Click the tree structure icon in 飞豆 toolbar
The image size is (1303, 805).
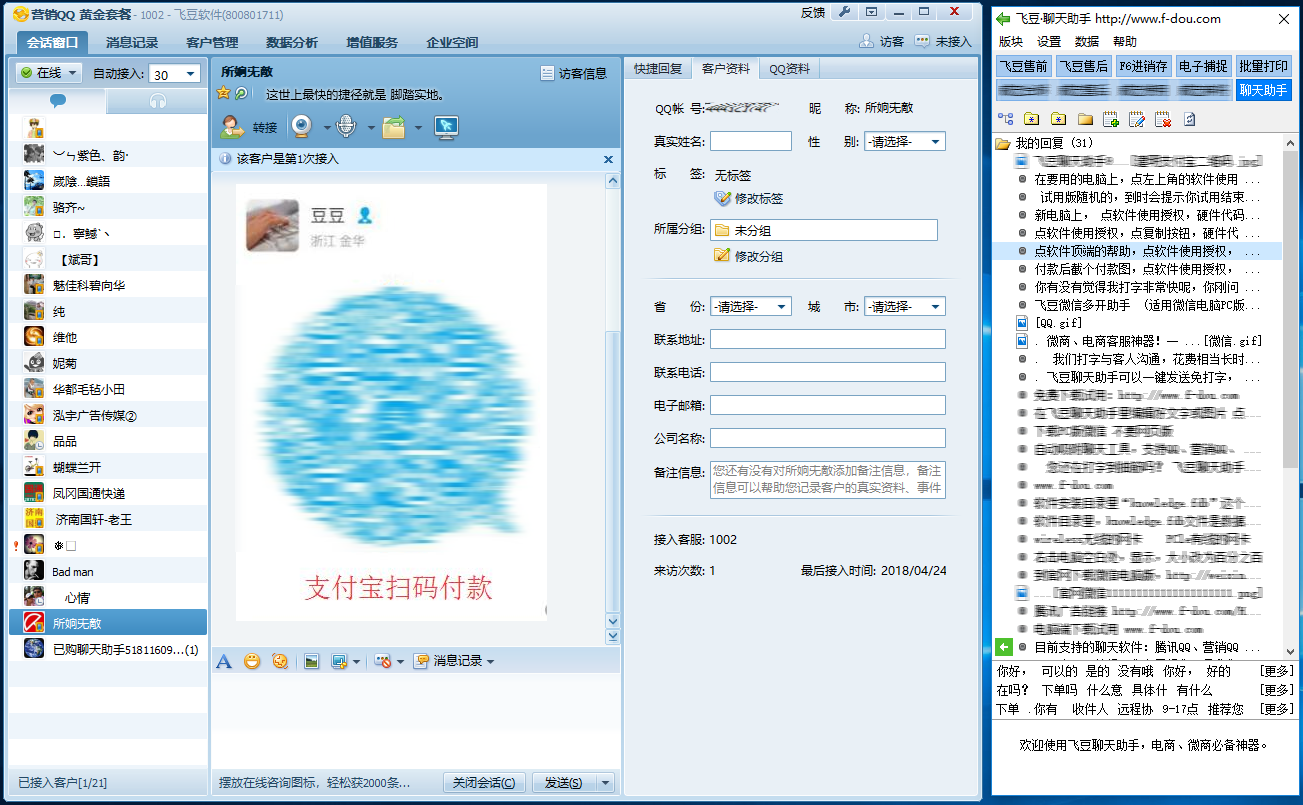(1006, 120)
